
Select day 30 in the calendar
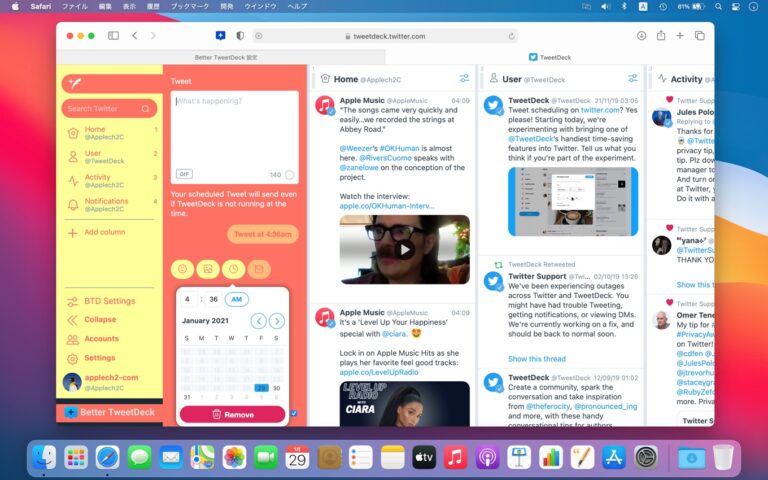tap(277, 388)
